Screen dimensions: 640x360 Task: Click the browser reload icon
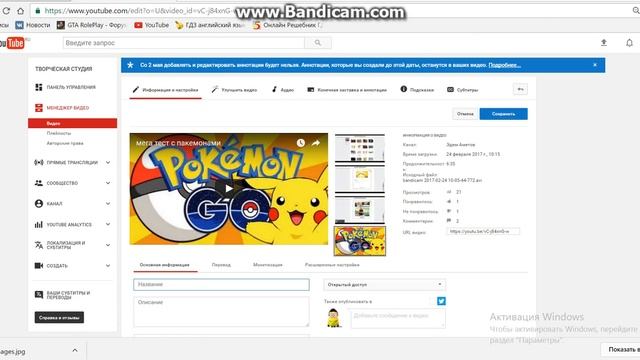[6, 11]
